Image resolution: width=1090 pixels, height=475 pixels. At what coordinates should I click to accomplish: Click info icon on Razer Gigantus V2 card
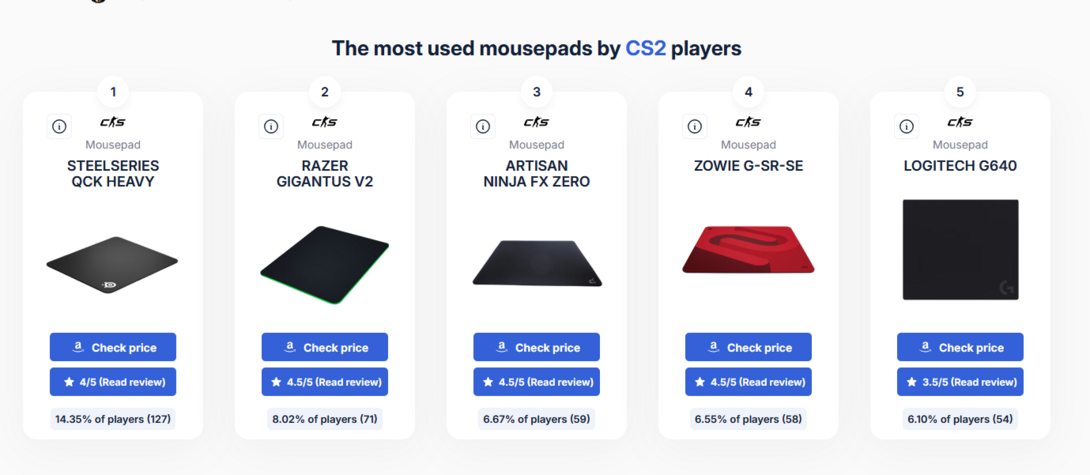click(271, 126)
